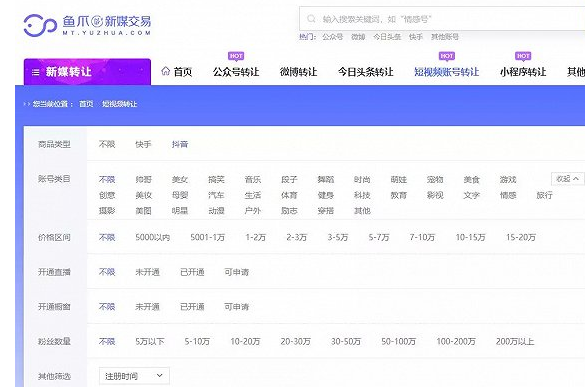Choose follower count 50-100万
The width and height of the screenshot is (585, 387).
398,341
